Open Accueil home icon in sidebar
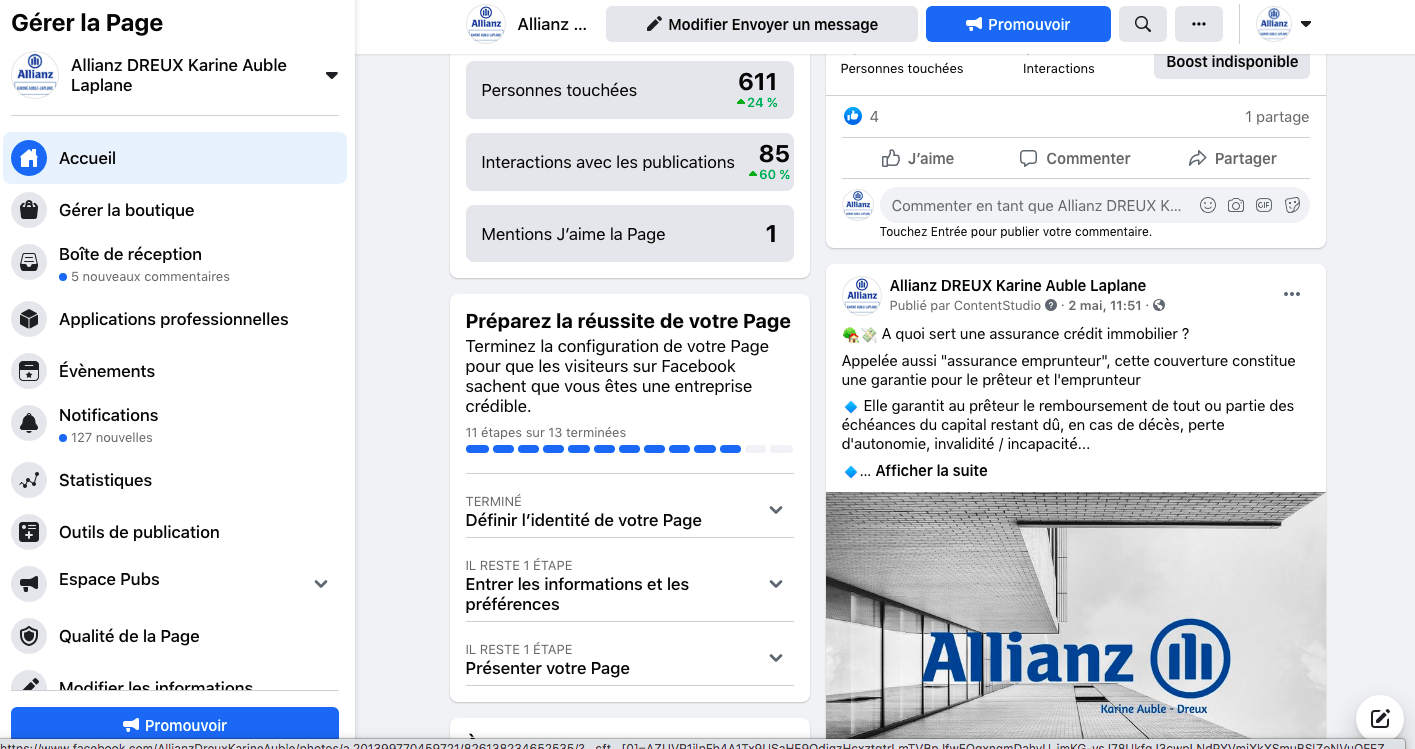Screen dimensions: 1415x749 [x=29, y=158]
